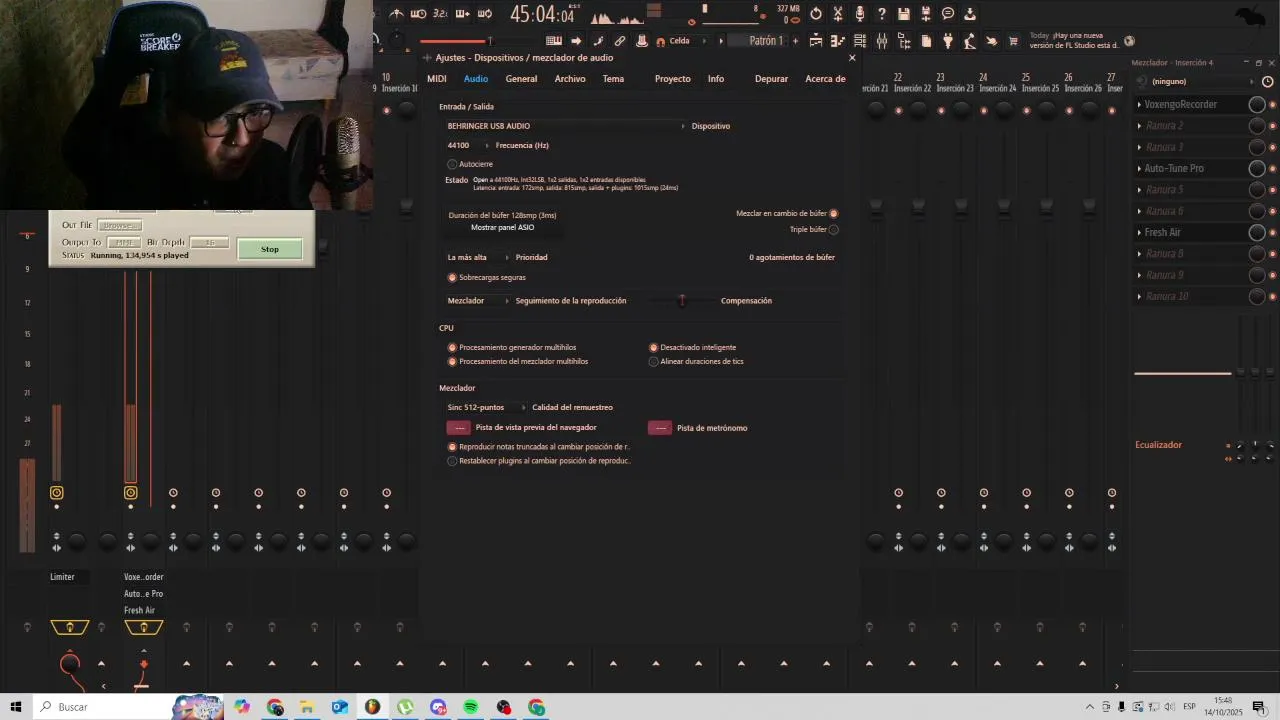The height and width of the screenshot is (720, 1280).
Task: Open Sinc 512-puntos remuestreo dropdown
Action: (486, 407)
